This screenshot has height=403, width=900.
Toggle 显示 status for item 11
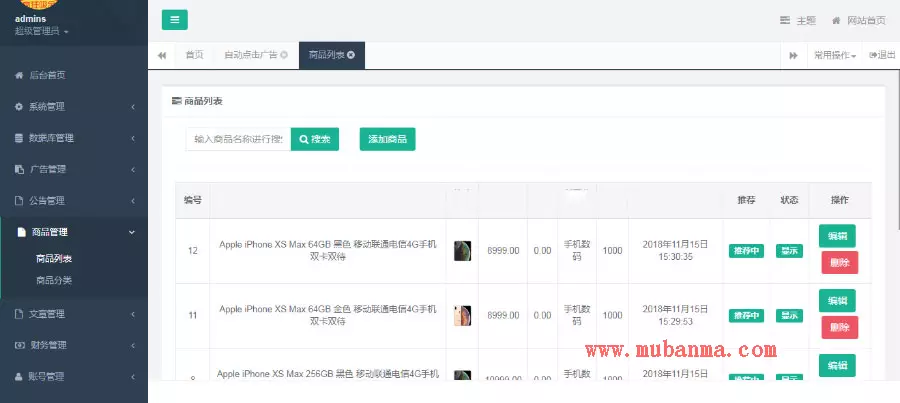pos(789,315)
